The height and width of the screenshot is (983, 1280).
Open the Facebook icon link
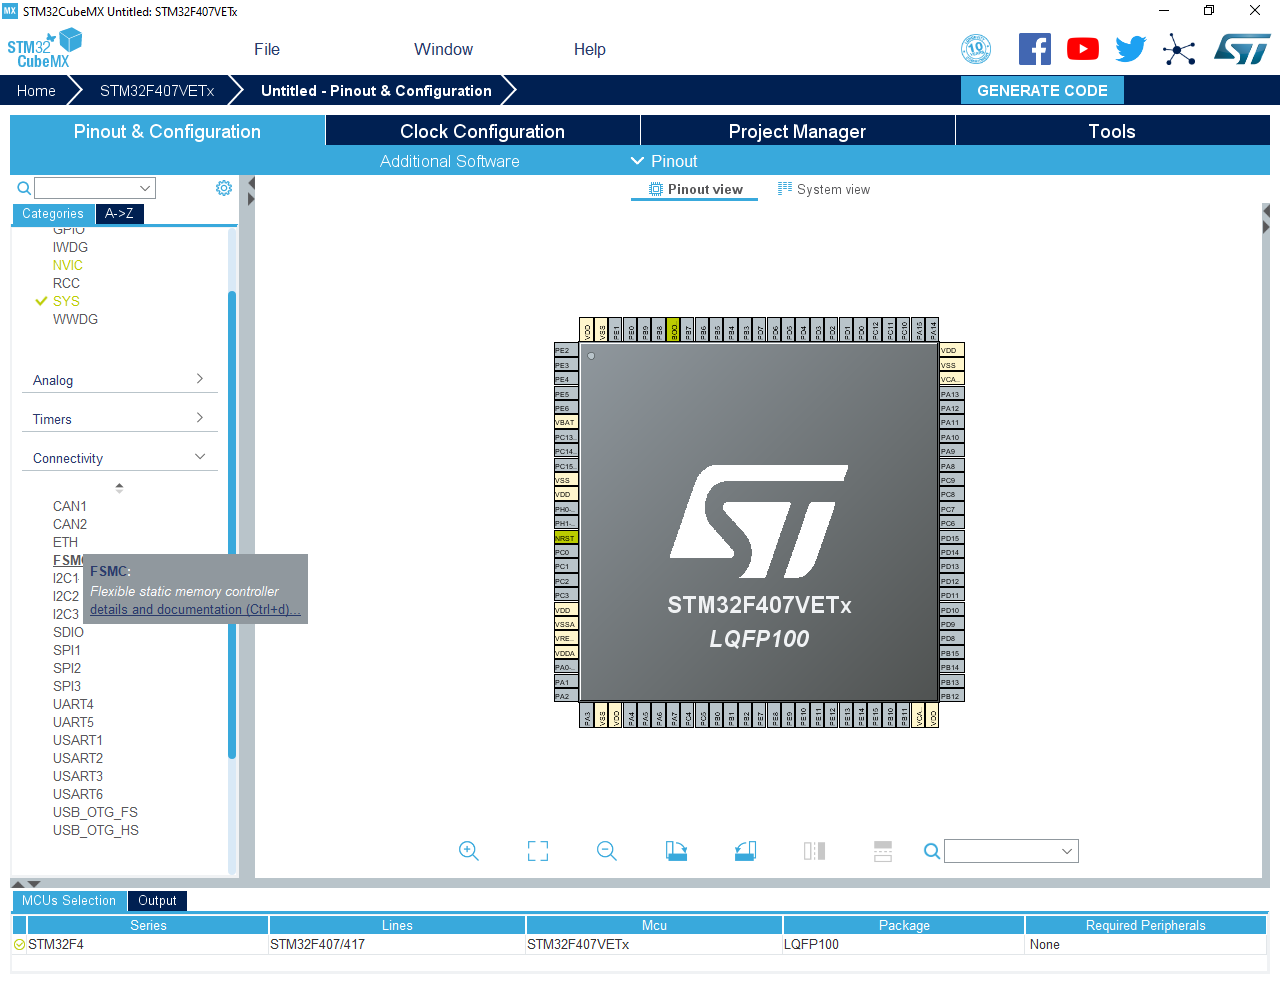(1035, 49)
